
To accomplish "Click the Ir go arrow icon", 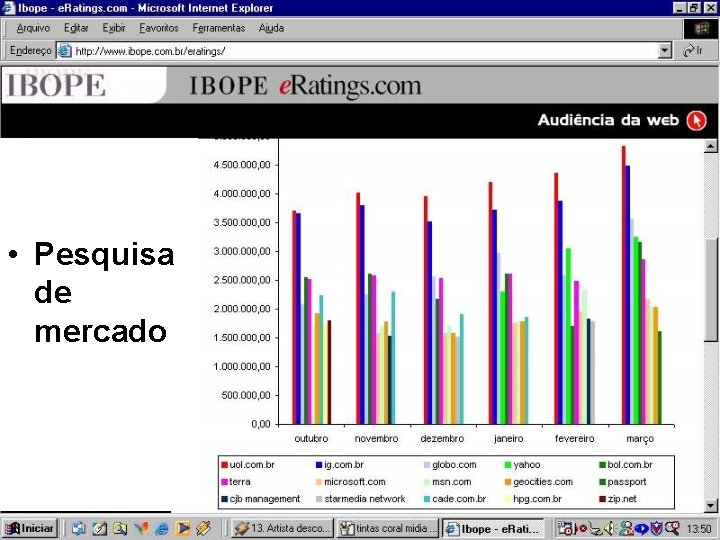I will click(688, 51).
